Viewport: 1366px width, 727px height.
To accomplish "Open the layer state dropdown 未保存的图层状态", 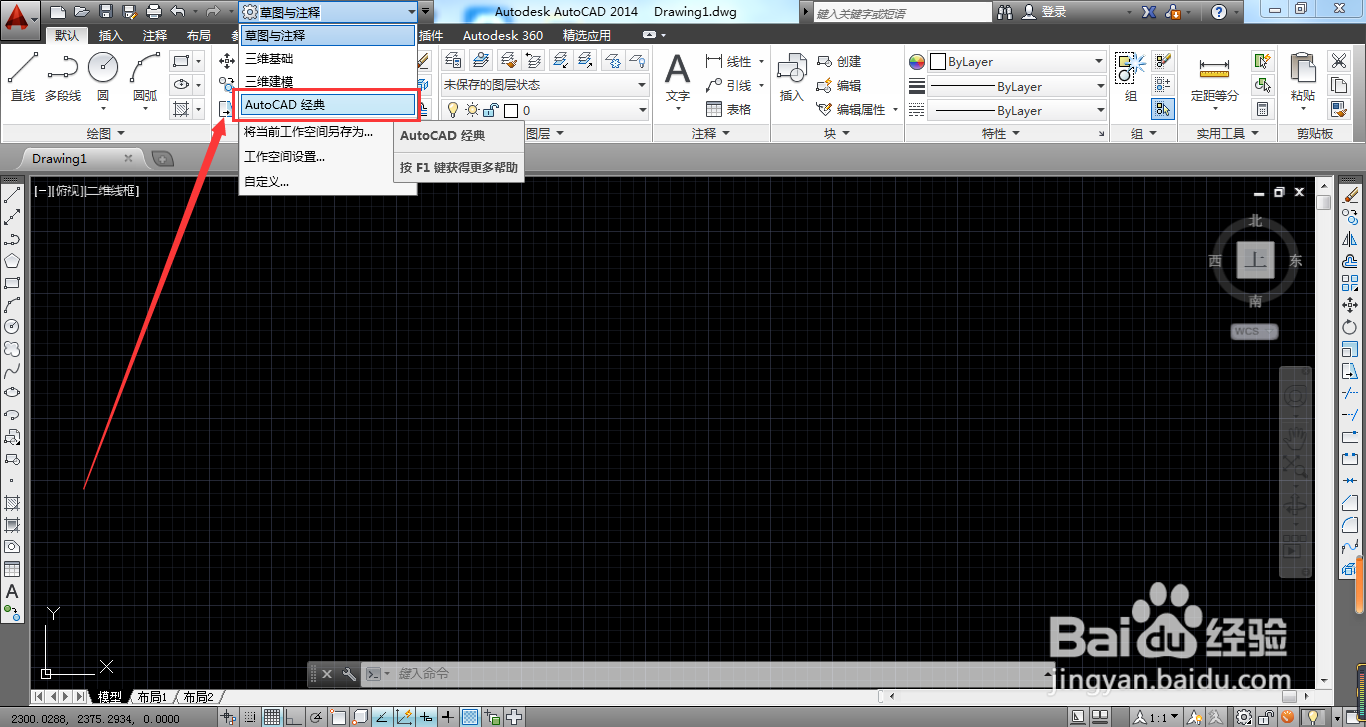I will [x=545, y=85].
